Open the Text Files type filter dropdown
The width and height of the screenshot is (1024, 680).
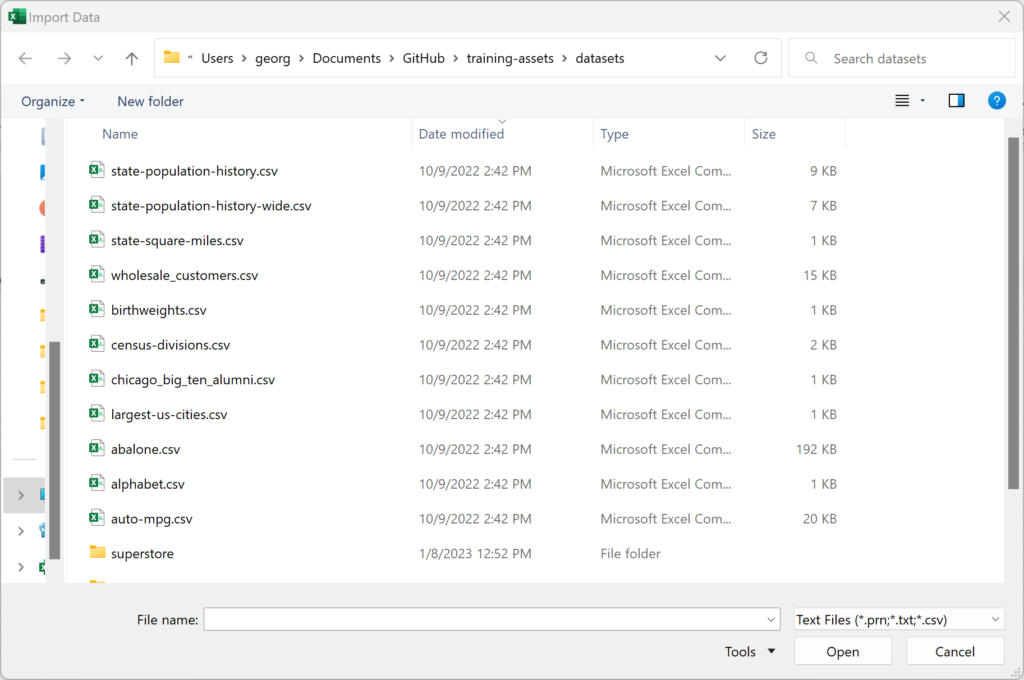click(898, 620)
